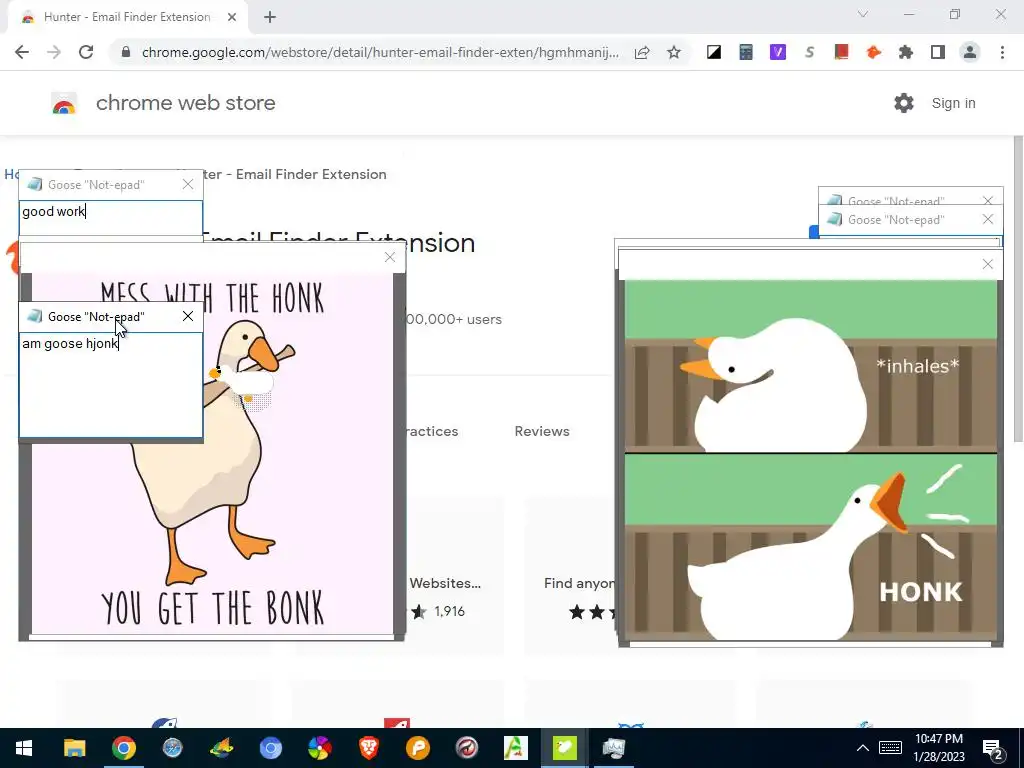Toggle the Chrome side panel icon
Screen dimensions: 1024x768
[x=938, y=52]
